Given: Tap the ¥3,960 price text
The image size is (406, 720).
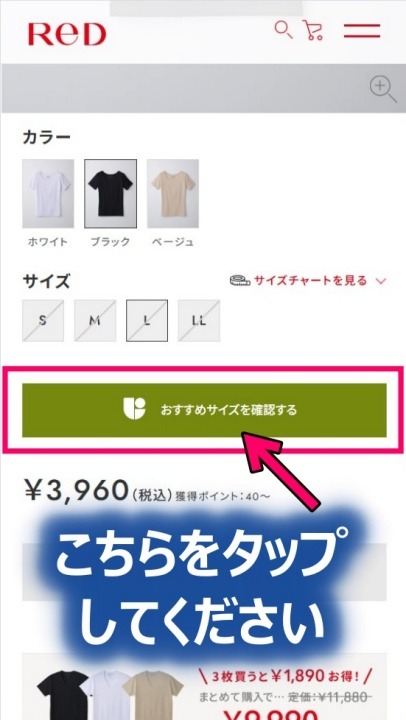Looking at the screenshot, I should (x=76, y=490).
